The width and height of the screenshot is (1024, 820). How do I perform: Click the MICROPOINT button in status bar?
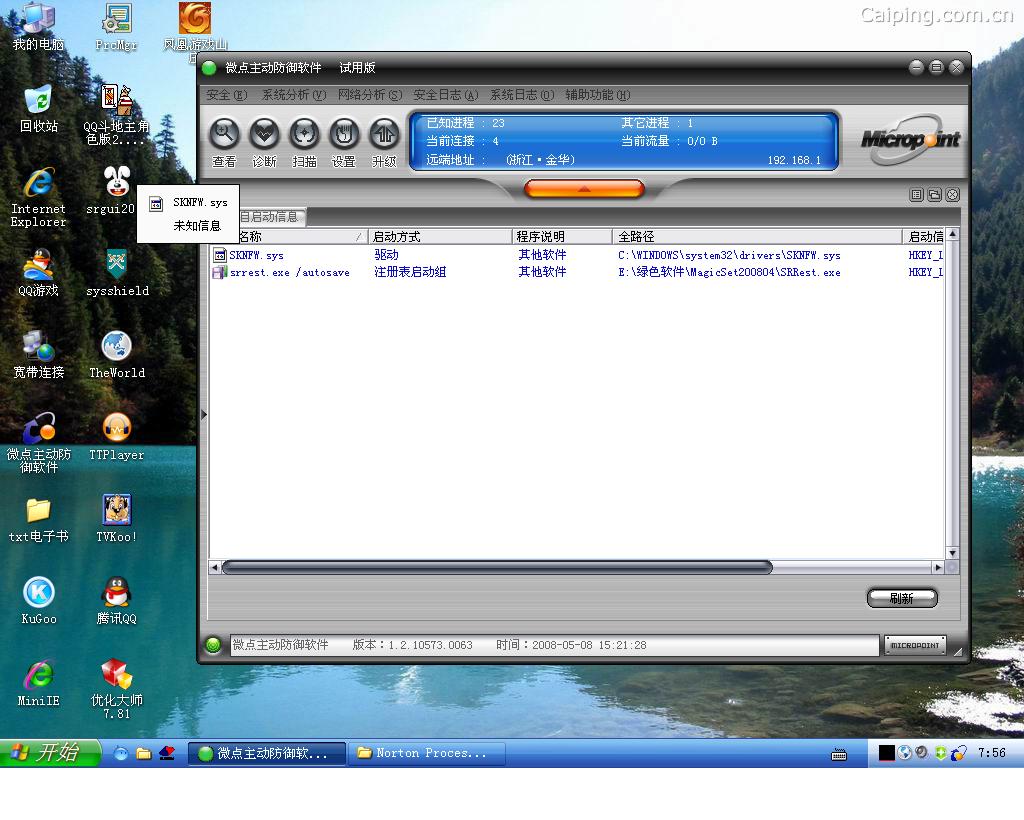pyautogui.click(x=915, y=645)
